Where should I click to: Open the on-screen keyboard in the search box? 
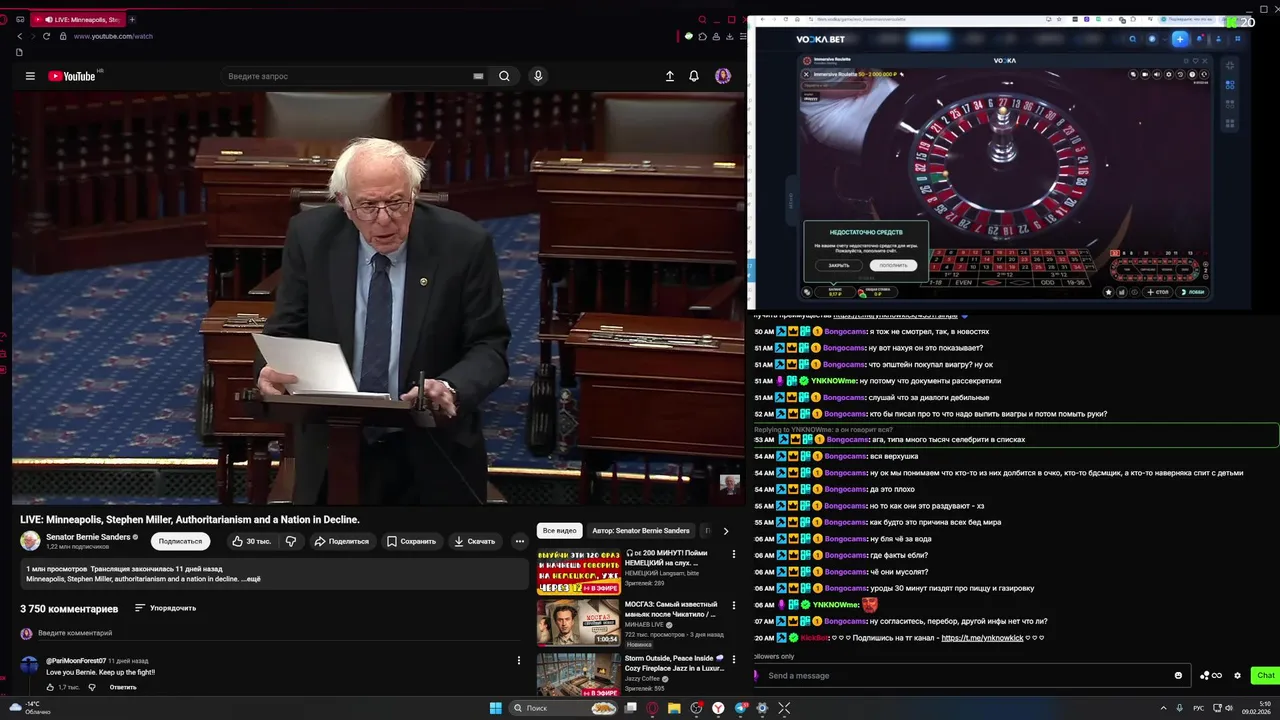(x=478, y=76)
